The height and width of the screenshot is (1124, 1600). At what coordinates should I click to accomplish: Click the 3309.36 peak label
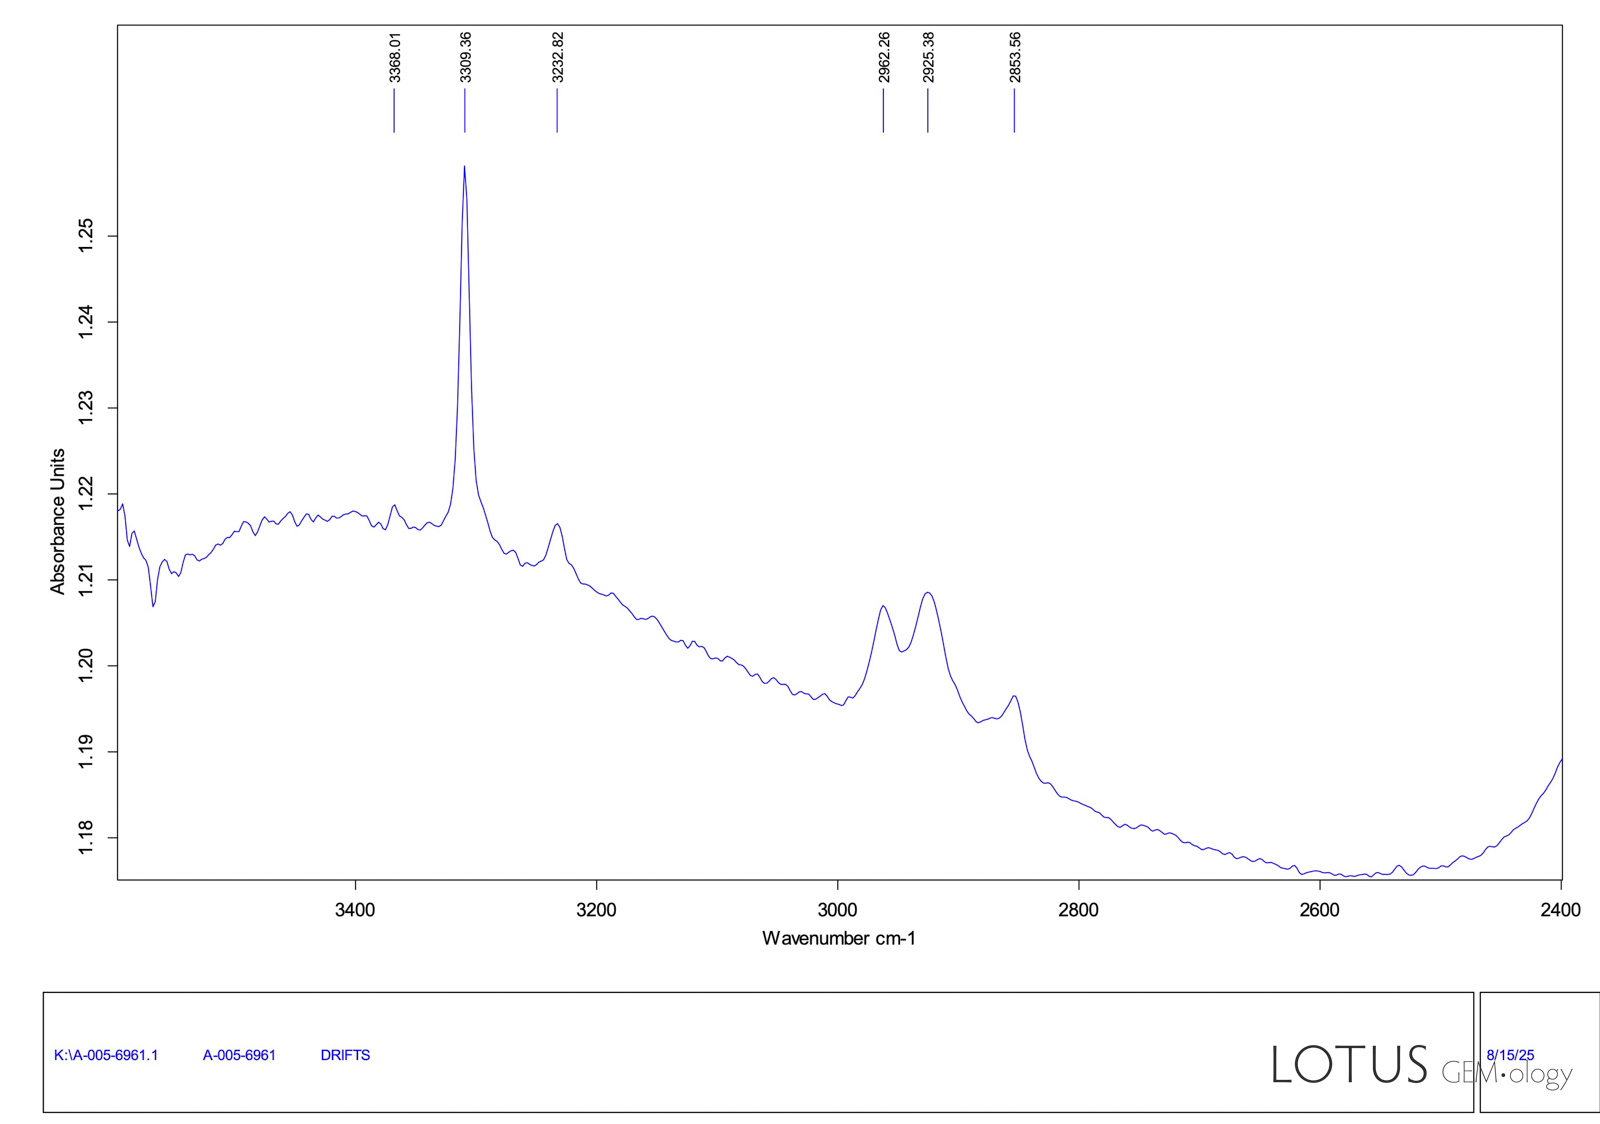pyautogui.click(x=465, y=57)
